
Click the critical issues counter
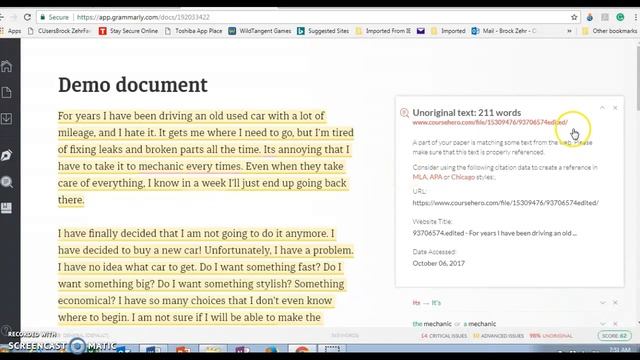444,336
